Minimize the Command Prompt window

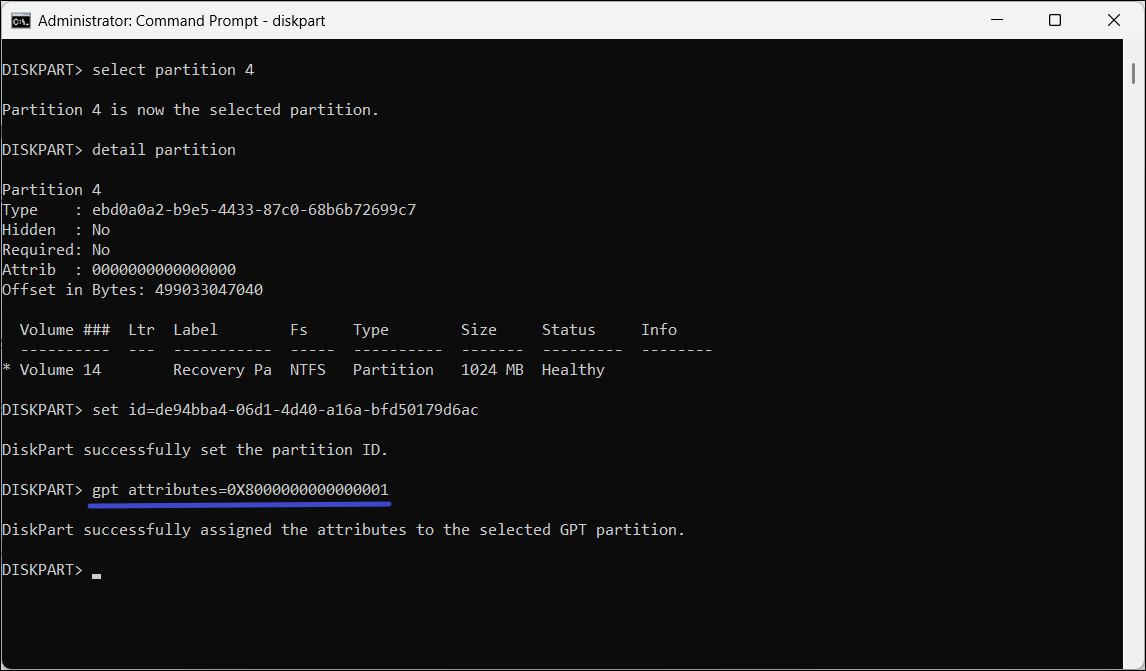(997, 20)
